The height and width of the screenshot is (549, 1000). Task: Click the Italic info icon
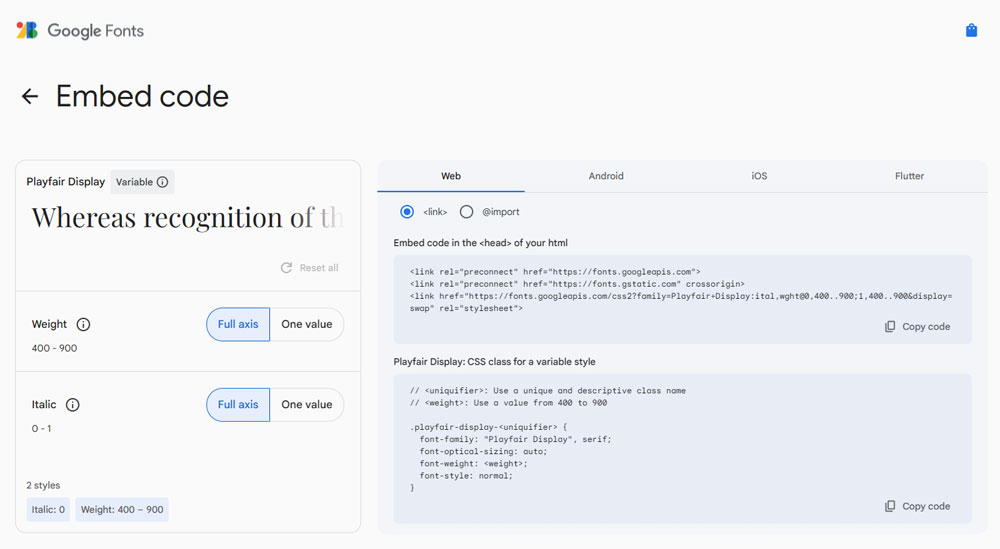72,405
